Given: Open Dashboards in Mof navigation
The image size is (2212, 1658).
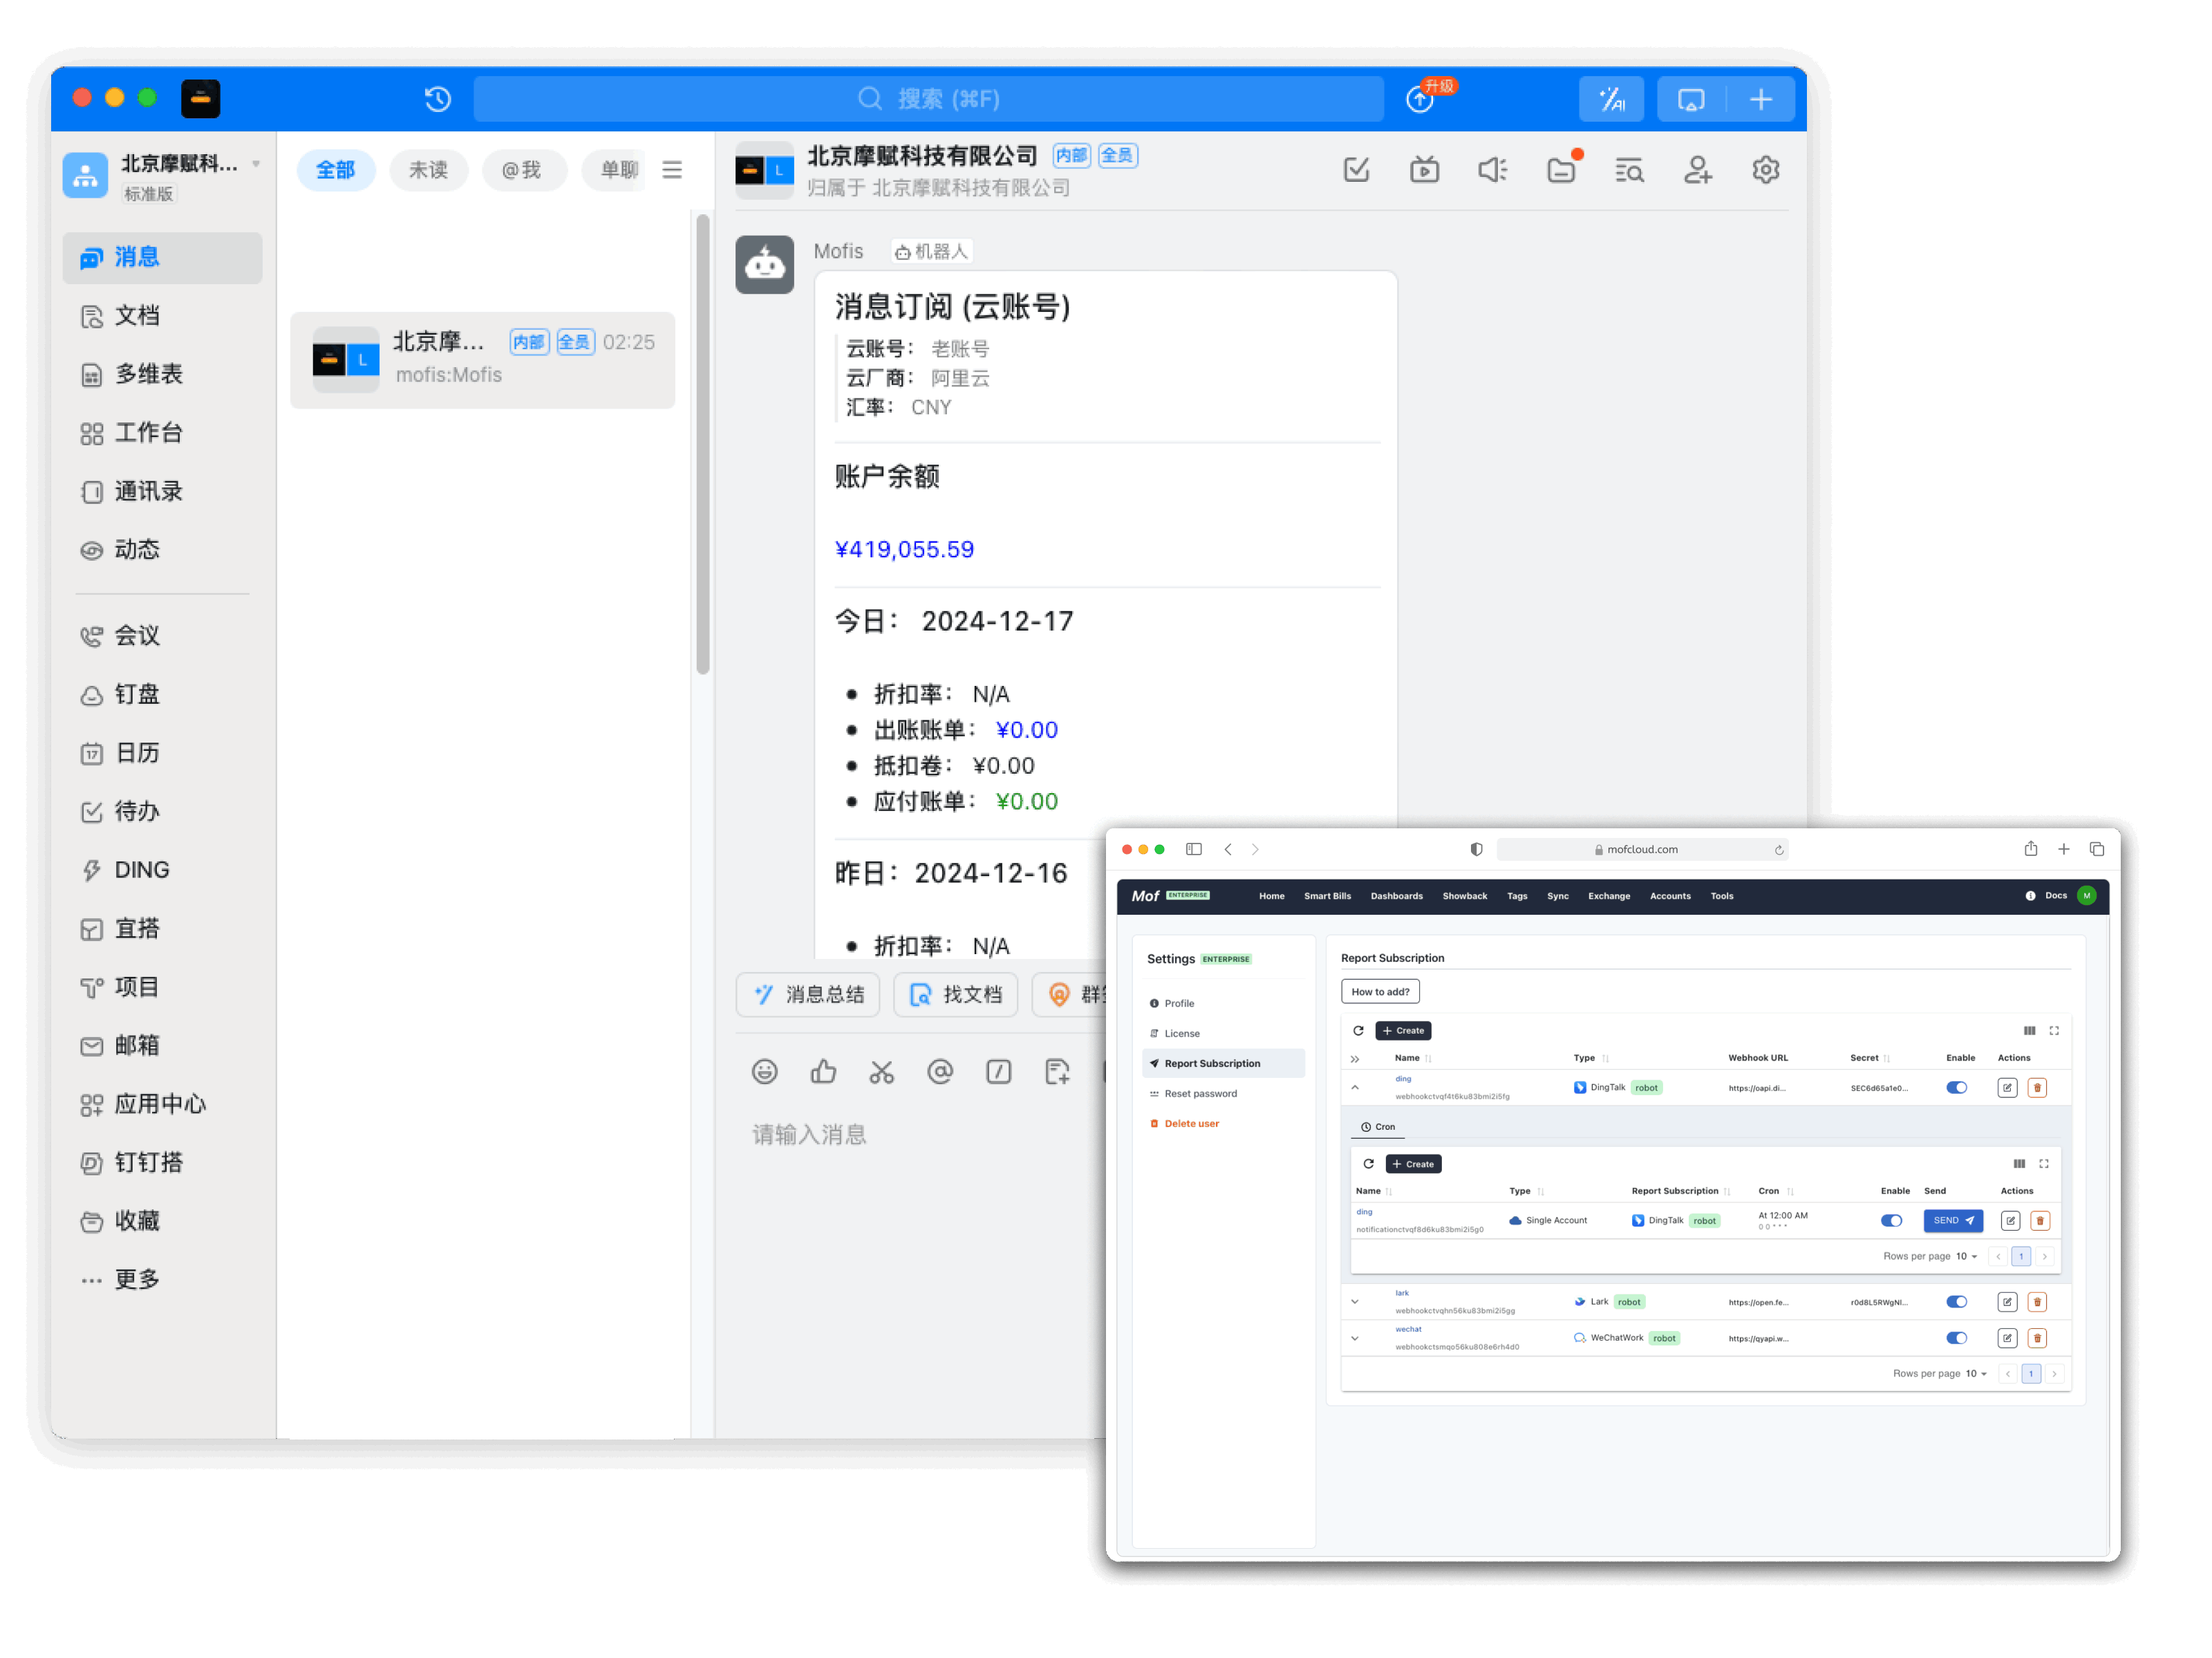Looking at the screenshot, I should pyautogui.click(x=1396, y=896).
